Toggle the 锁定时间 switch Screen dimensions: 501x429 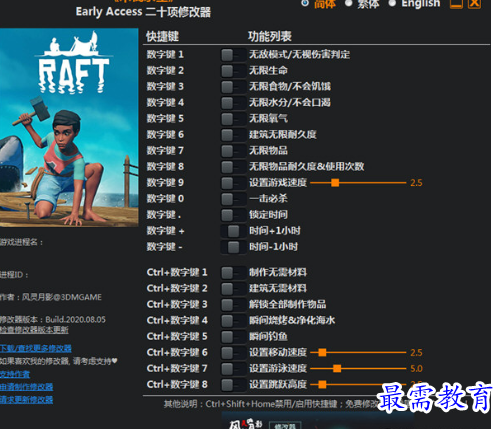click(233, 215)
